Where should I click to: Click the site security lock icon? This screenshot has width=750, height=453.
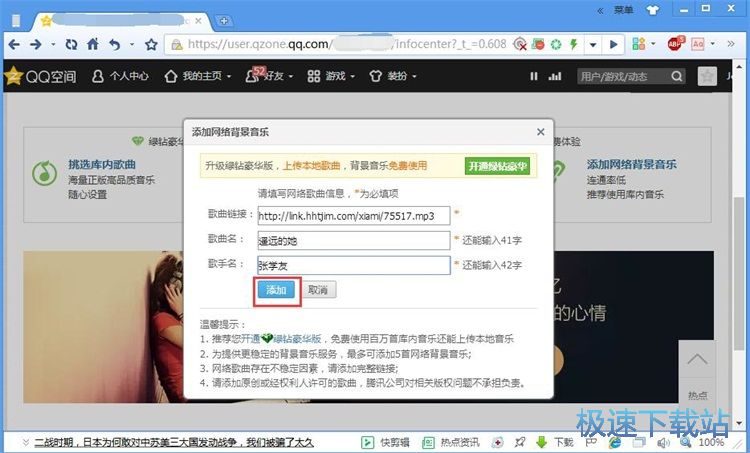pyautogui.click(x=176, y=44)
